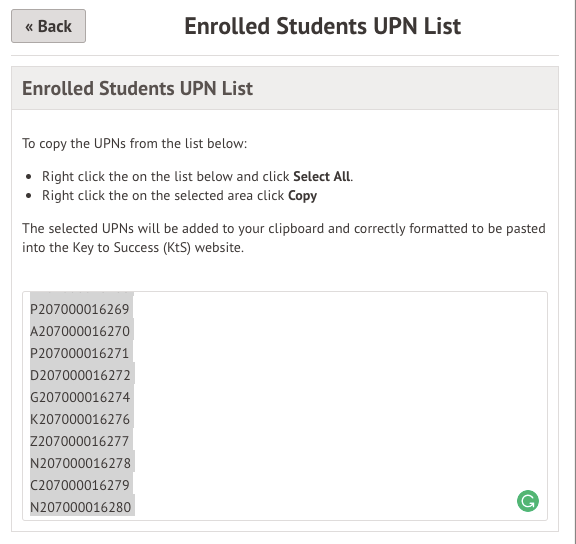Click UPN A207000016270 line
576x544 pixels.
[x=80, y=331]
